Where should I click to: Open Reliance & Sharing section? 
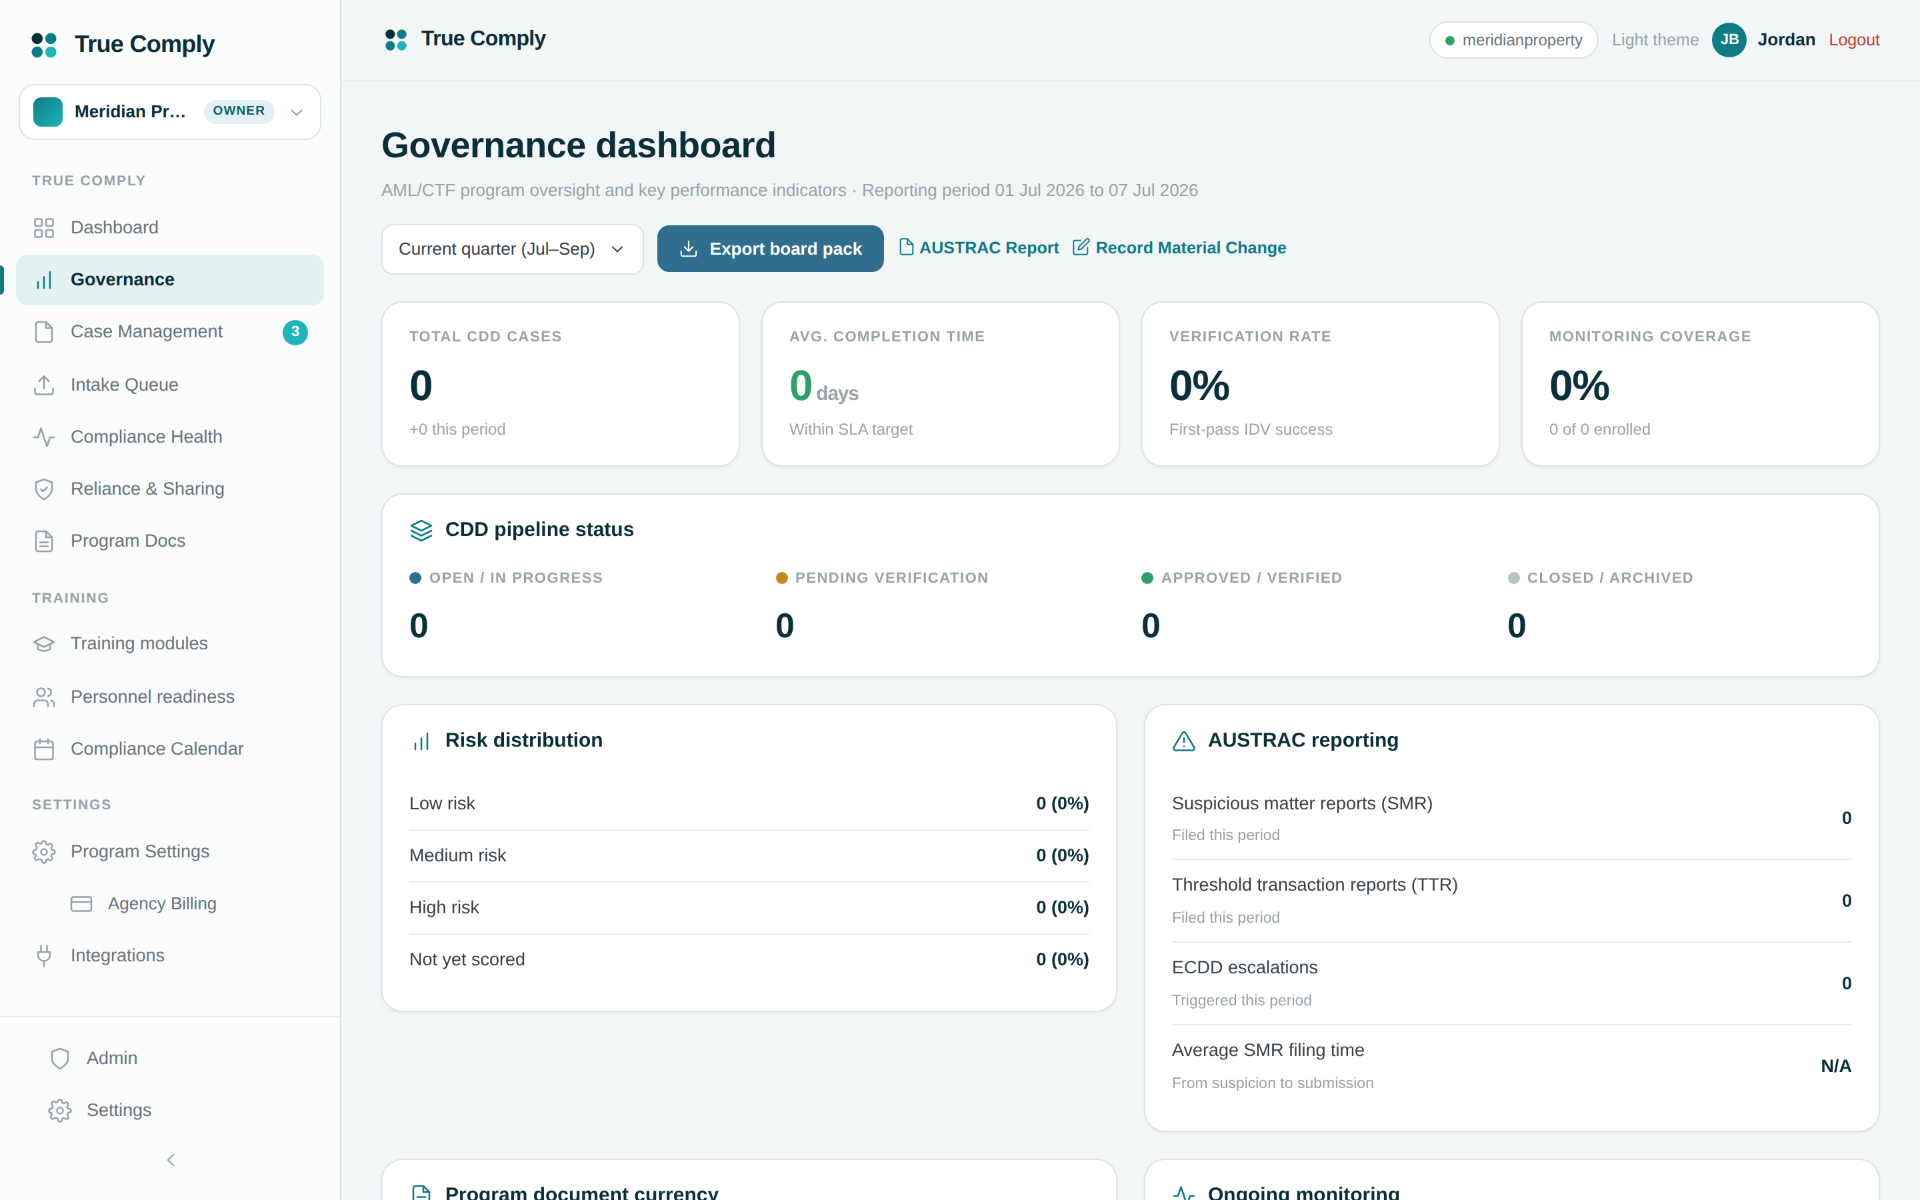click(x=170, y=489)
